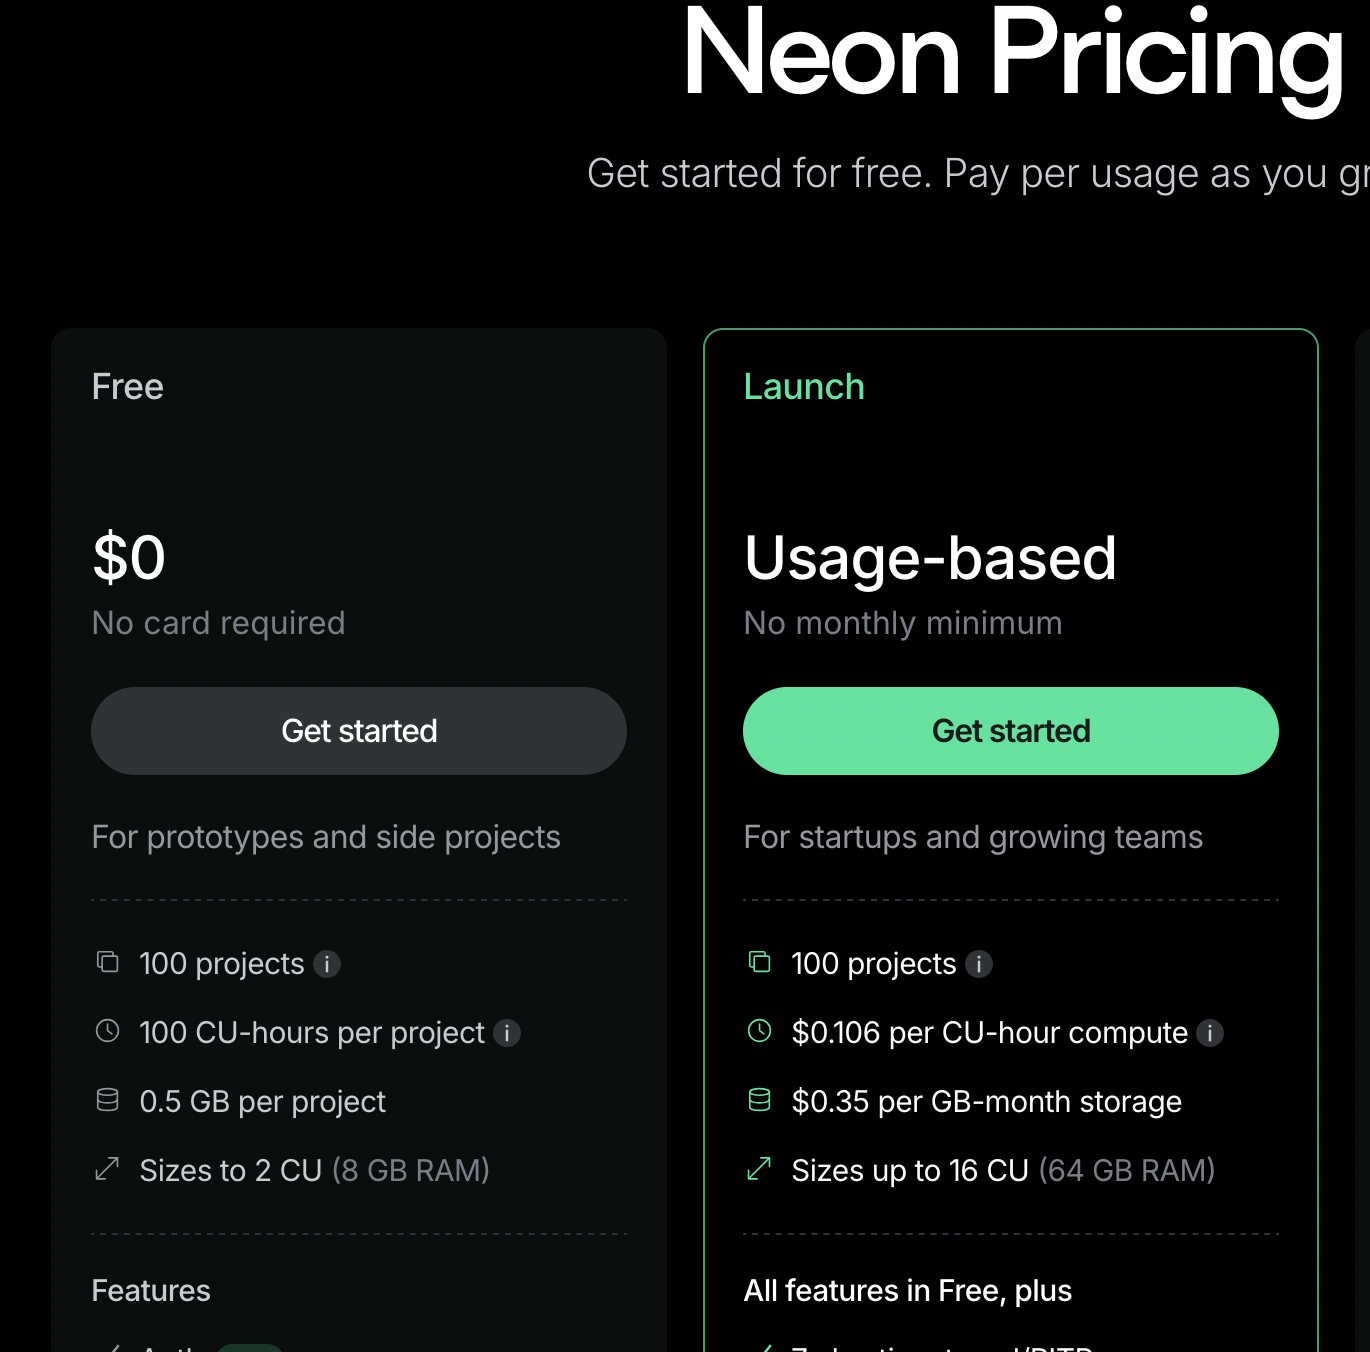Click the green projects icon on Launch card
Image resolution: width=1370 pixels, height=1352 pixels.
click(760, 962)
